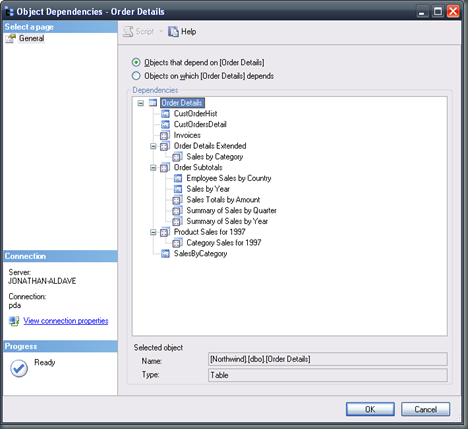The height and width of the screenshot is (429, 468).
Task: Close the Object Dependencies window
Action: click(453, 12)
